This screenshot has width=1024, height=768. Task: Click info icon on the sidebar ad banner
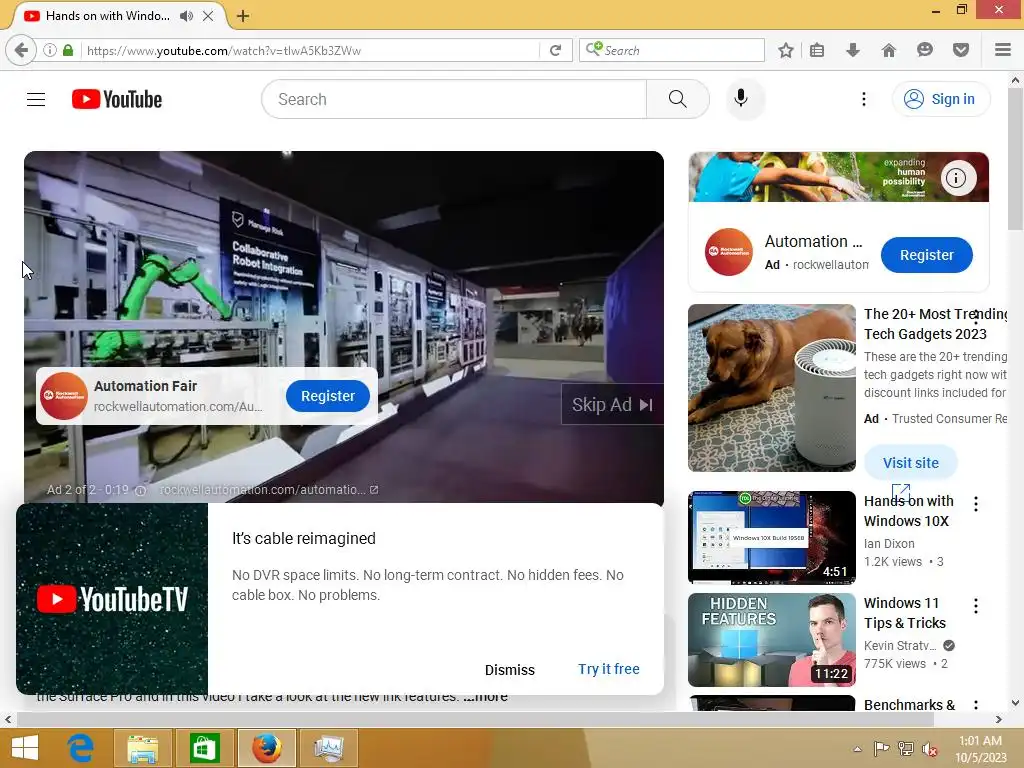coord(956,178)
